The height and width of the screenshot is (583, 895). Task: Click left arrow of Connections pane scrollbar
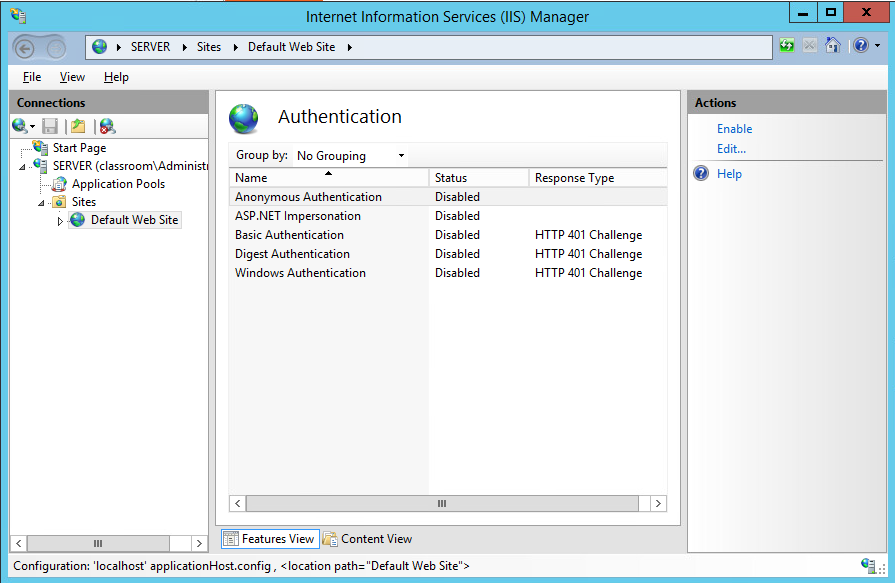19,543
